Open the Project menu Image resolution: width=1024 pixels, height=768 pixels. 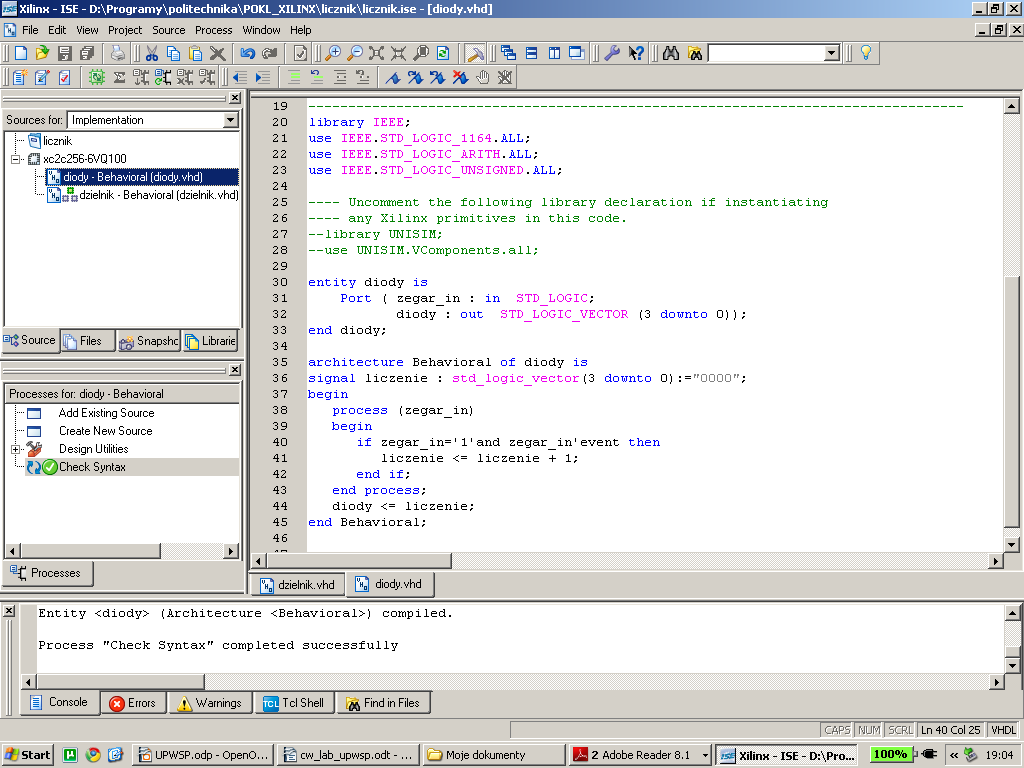point(125,30)
